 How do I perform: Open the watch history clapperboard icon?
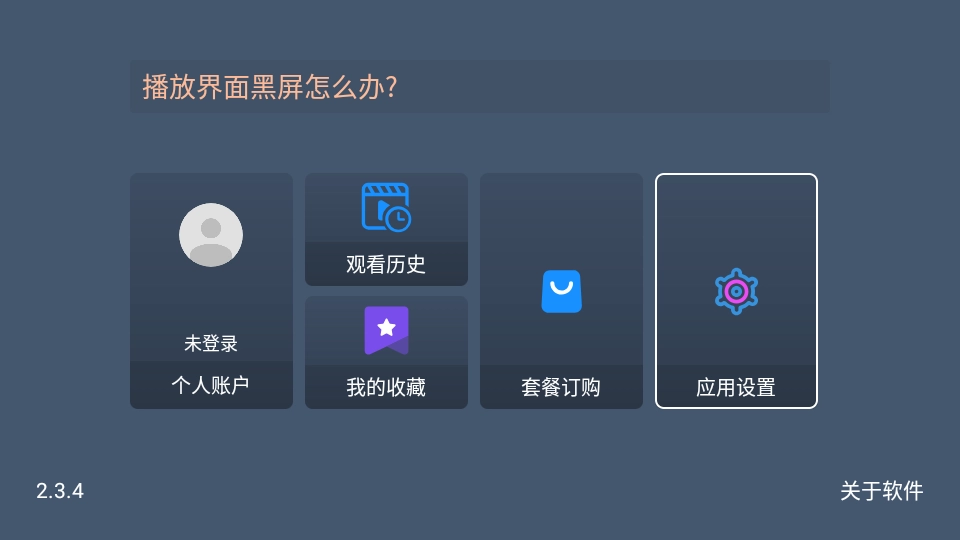(386, 208)
